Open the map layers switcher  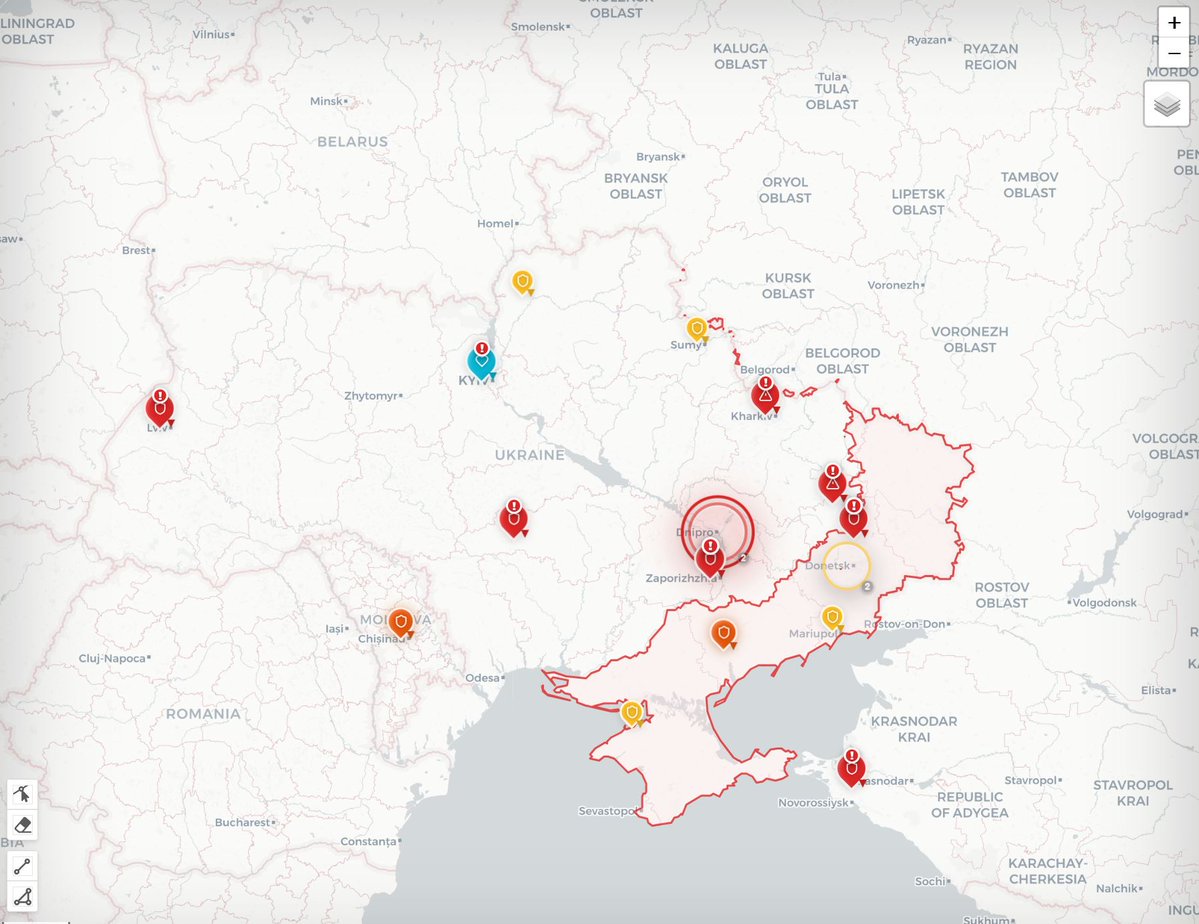point(1166,103)
